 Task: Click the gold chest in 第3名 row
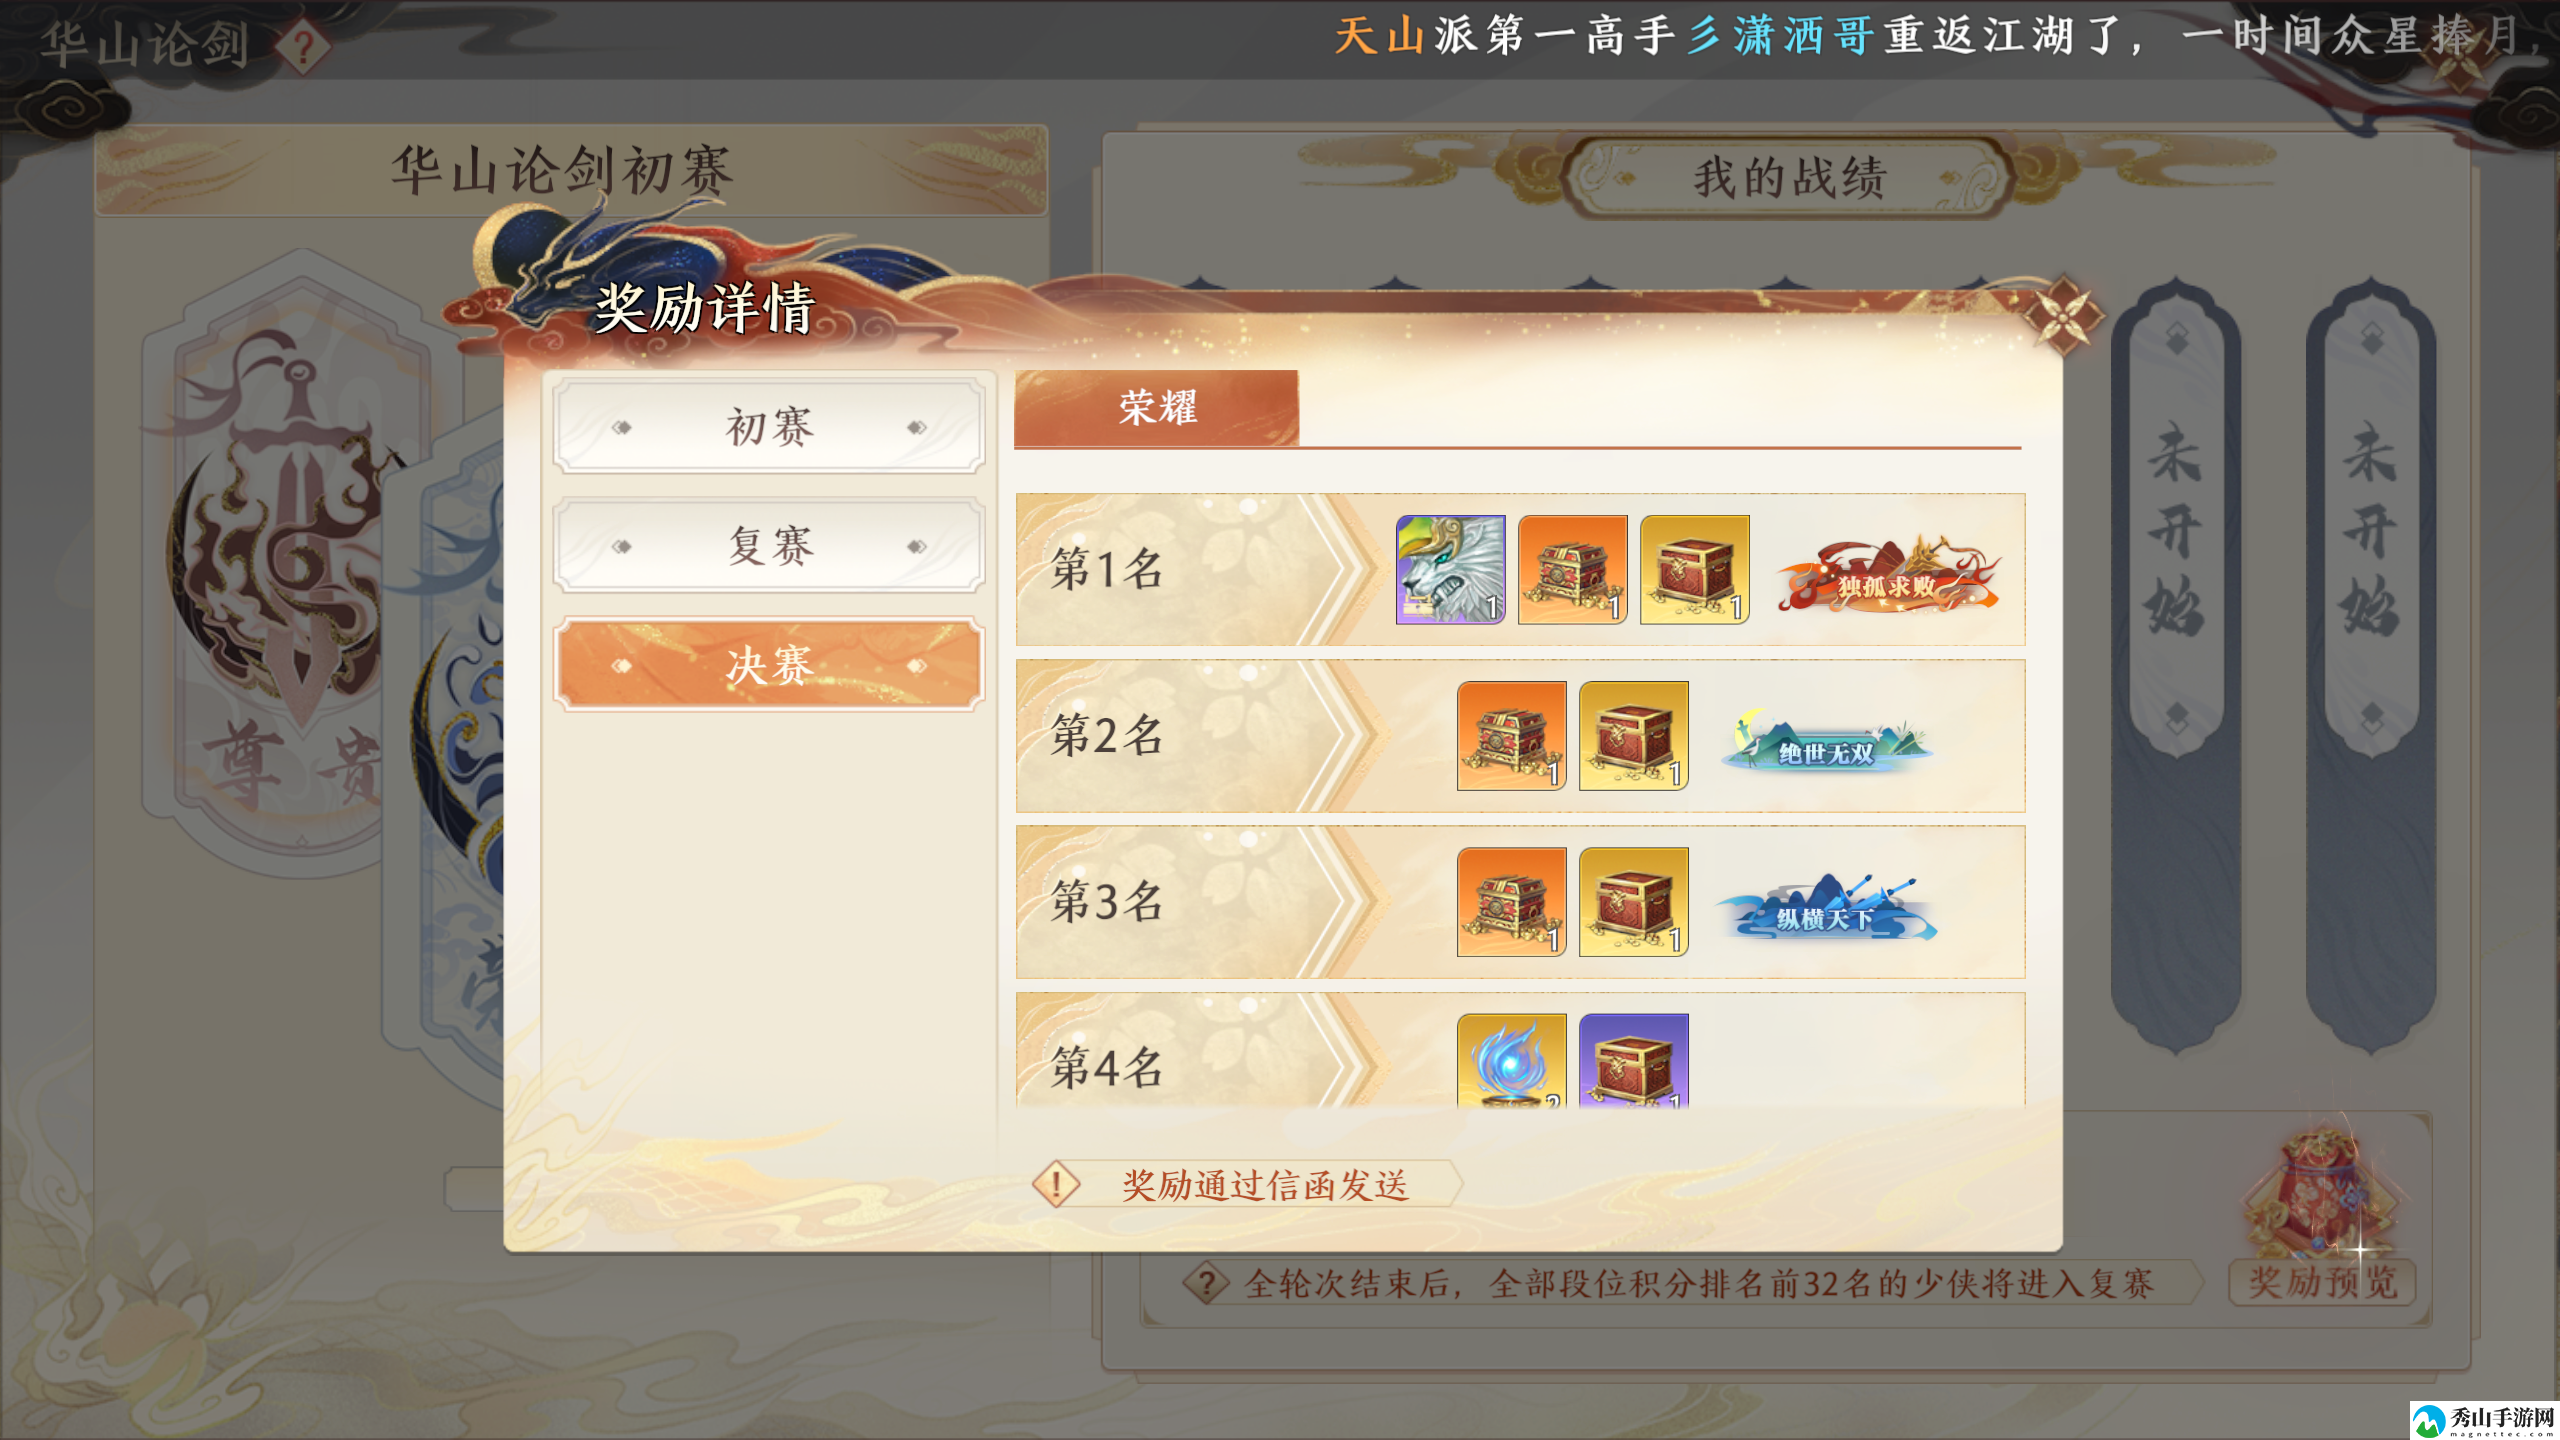1634,902
